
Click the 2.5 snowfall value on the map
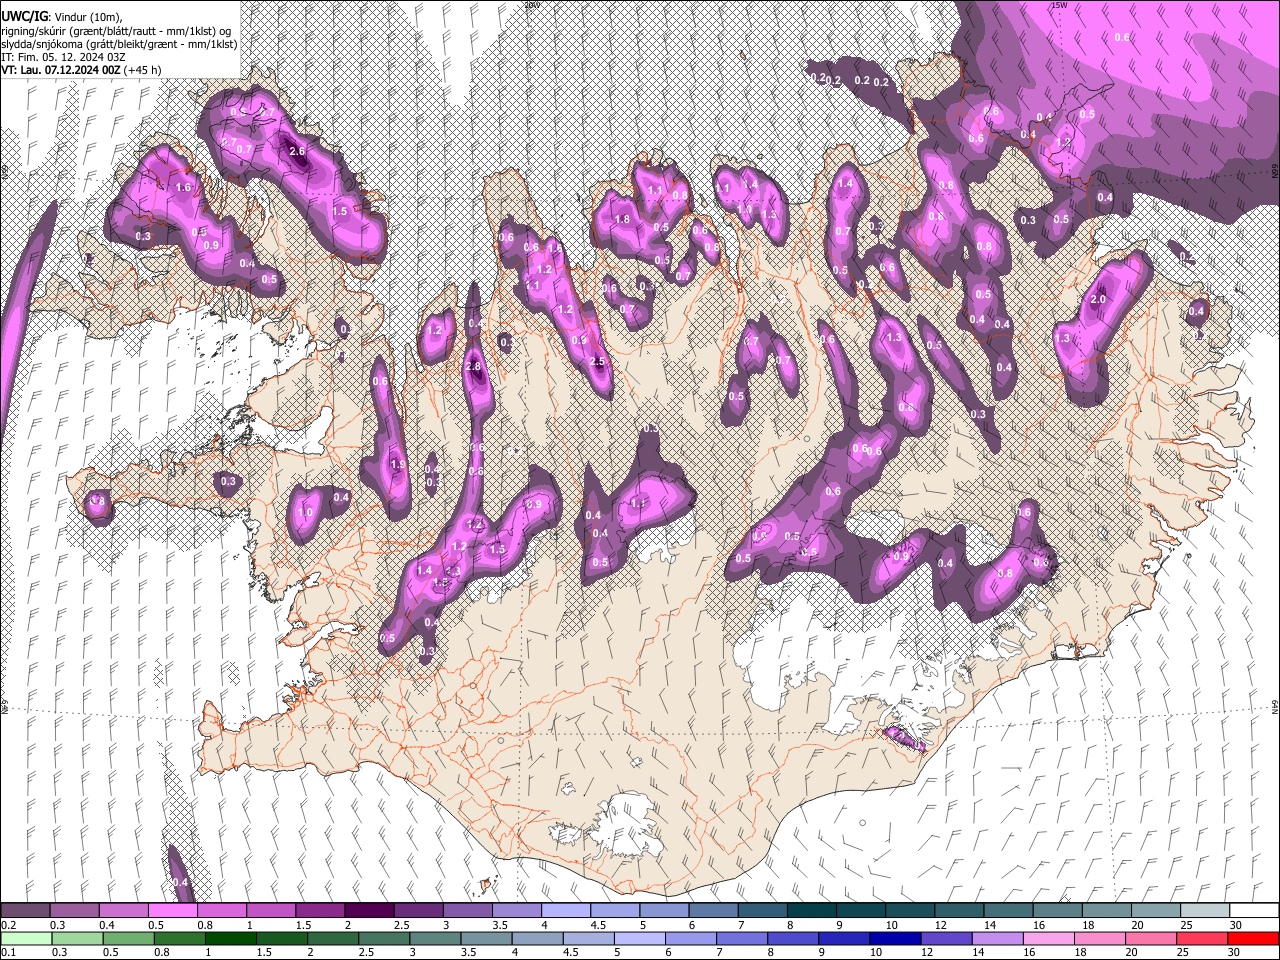pos(598,362)
